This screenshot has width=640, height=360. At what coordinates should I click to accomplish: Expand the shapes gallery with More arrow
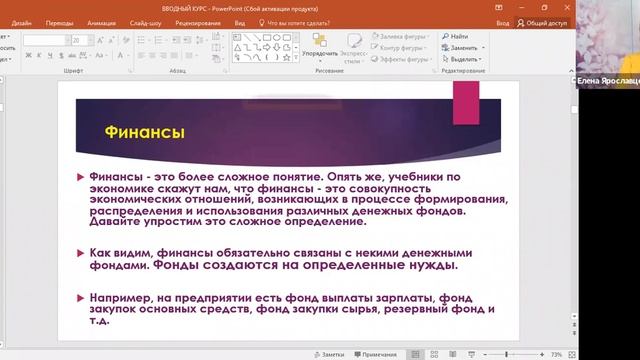coord(296,58)
